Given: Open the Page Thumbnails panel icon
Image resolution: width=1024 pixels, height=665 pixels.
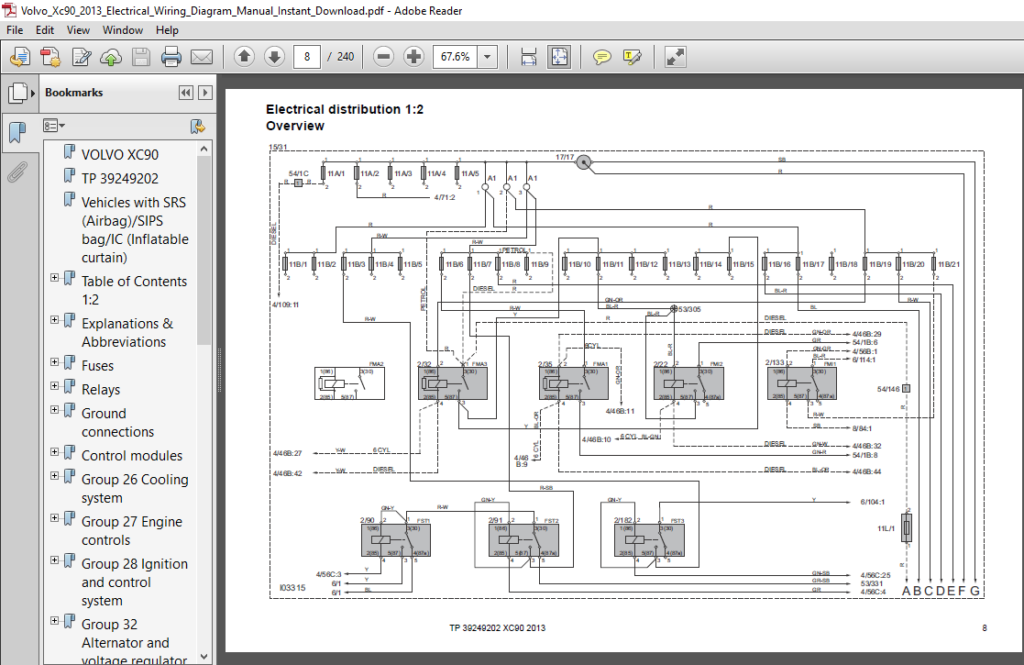Looking at the screenshot, I should (x=17, y=93).
